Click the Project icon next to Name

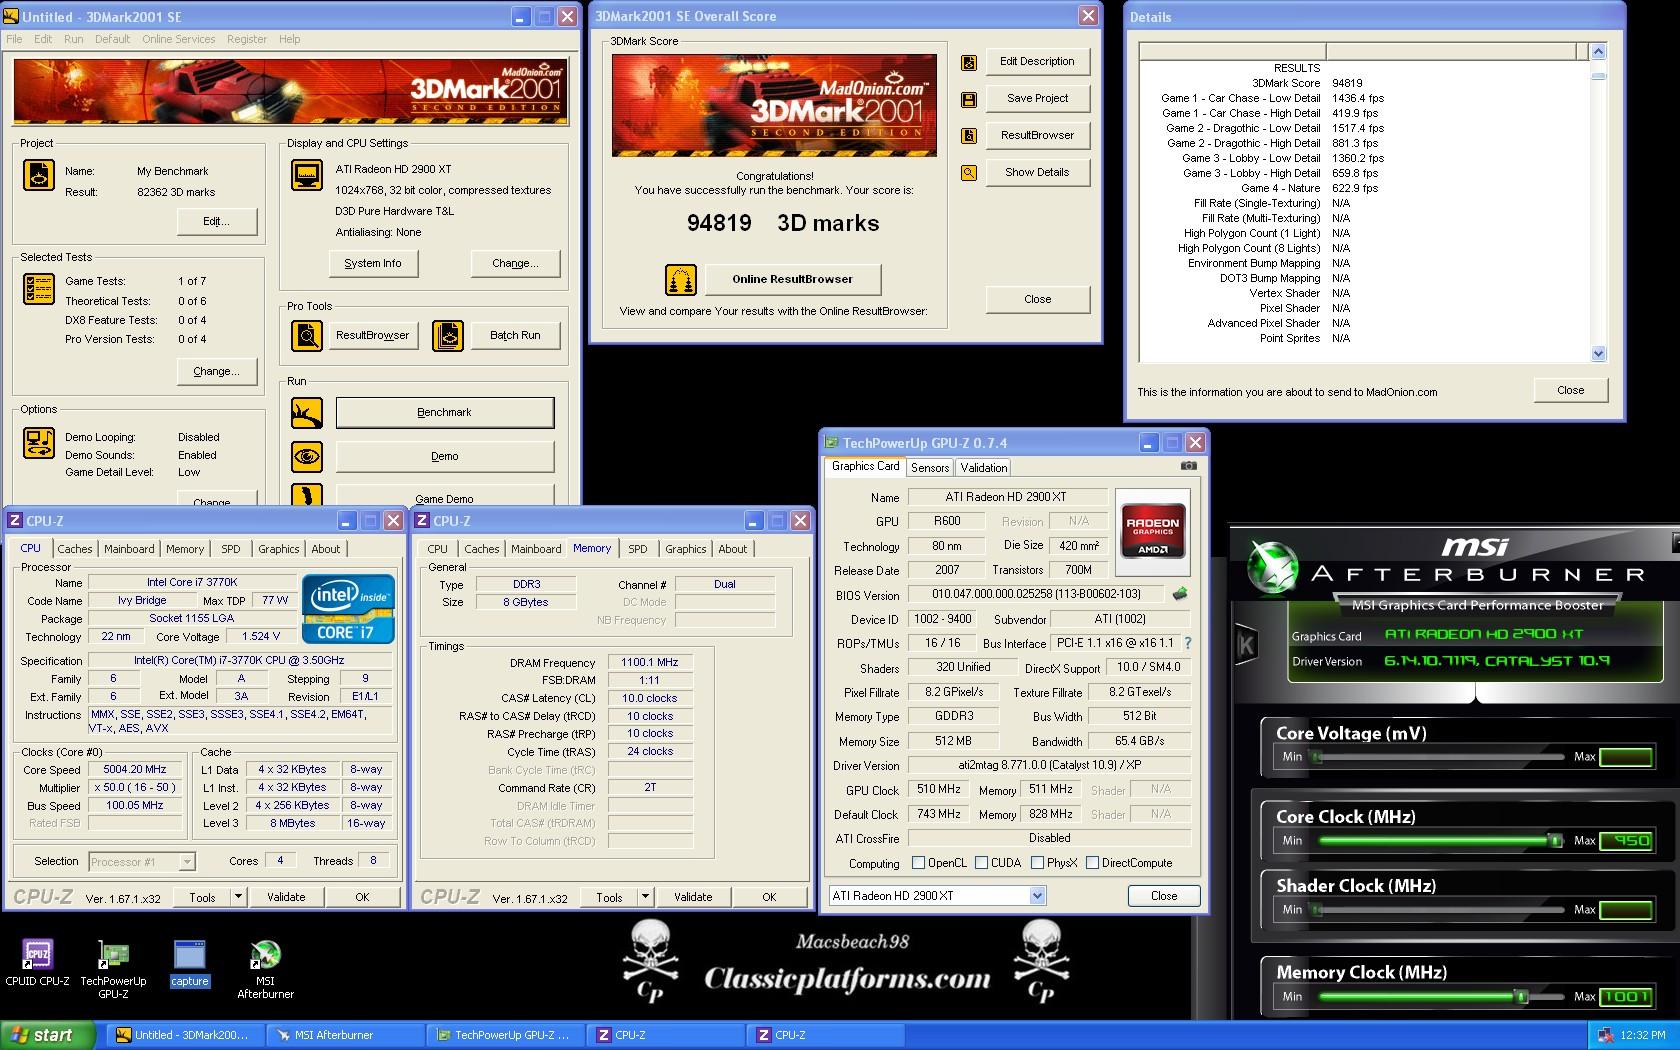point(39,175)
